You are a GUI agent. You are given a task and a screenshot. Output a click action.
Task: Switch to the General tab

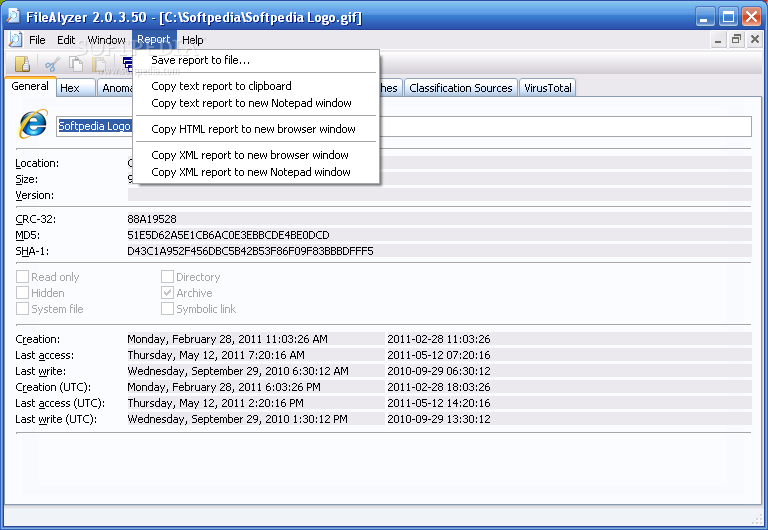30,87
